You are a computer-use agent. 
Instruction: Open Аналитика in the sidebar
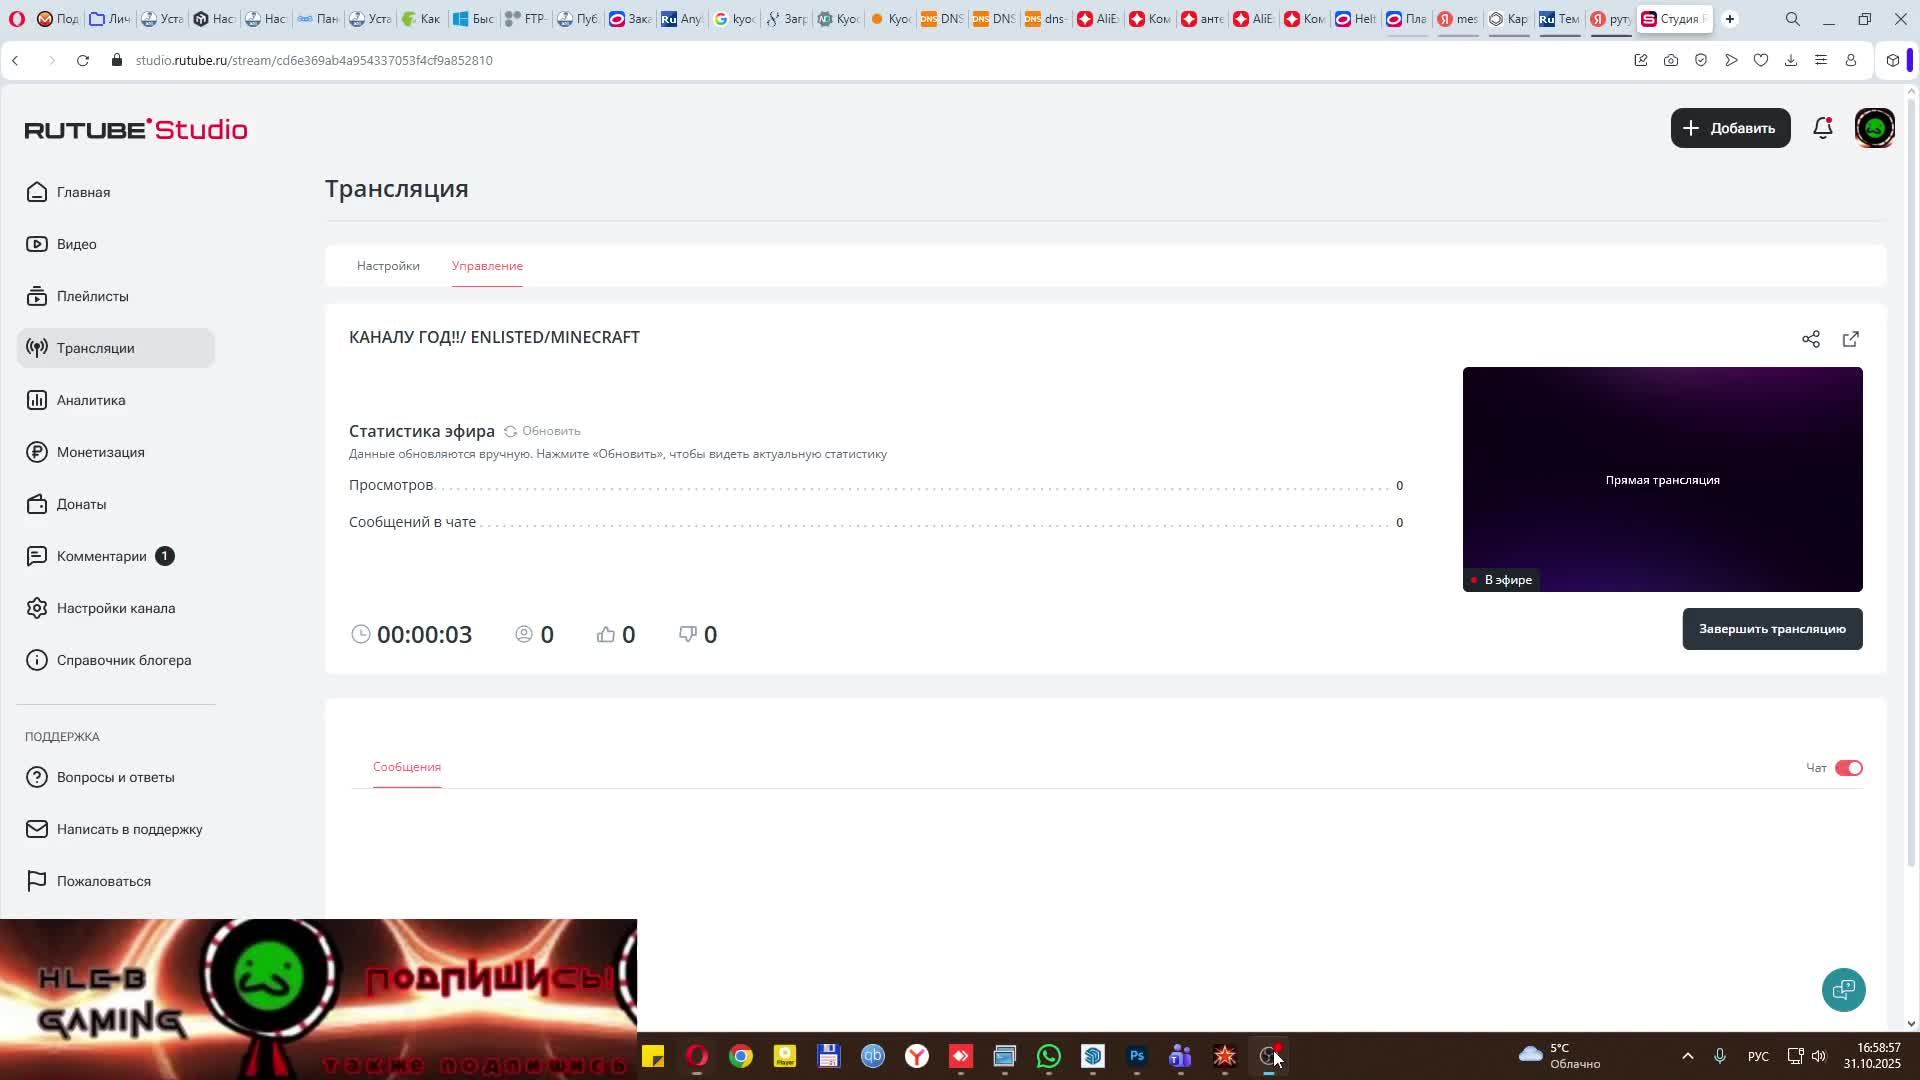(90, 400)
